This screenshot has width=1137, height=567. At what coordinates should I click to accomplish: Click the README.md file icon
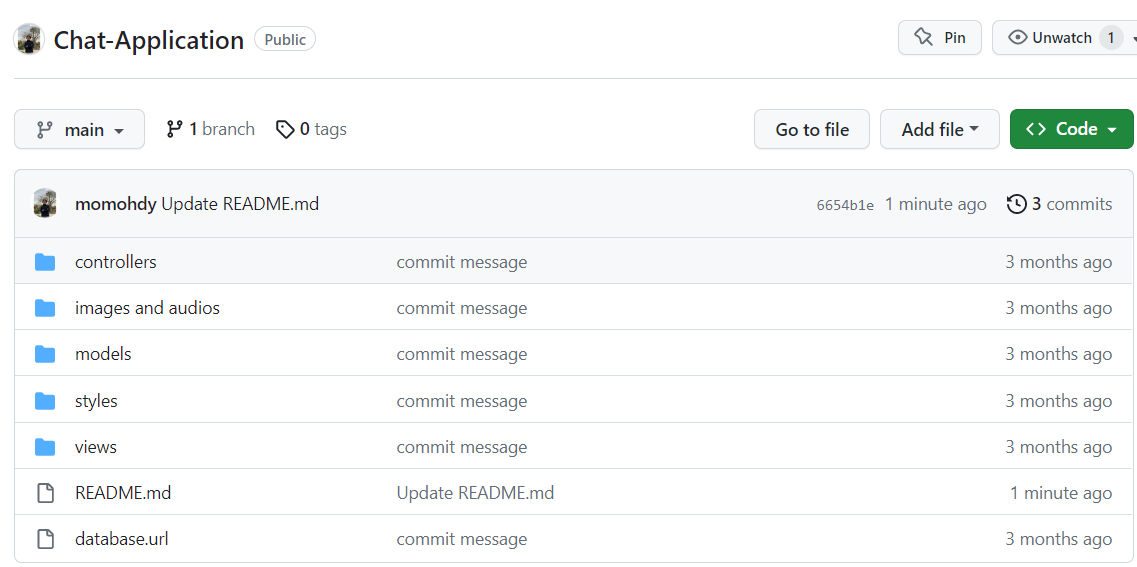pyautogui.click(x=45, y=493)
